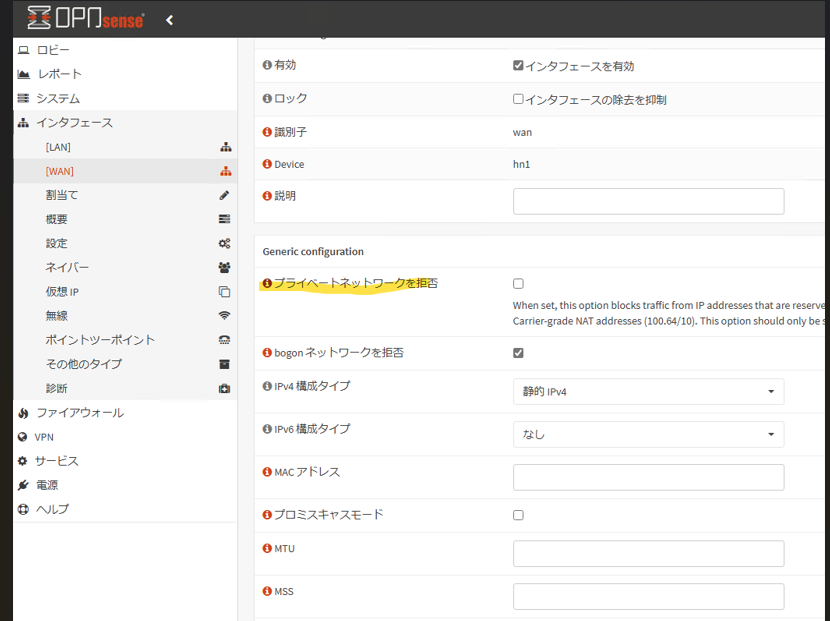Click the 説明 description input field
The height and width of the screenshot is (621, 830).
pos(648,201)
